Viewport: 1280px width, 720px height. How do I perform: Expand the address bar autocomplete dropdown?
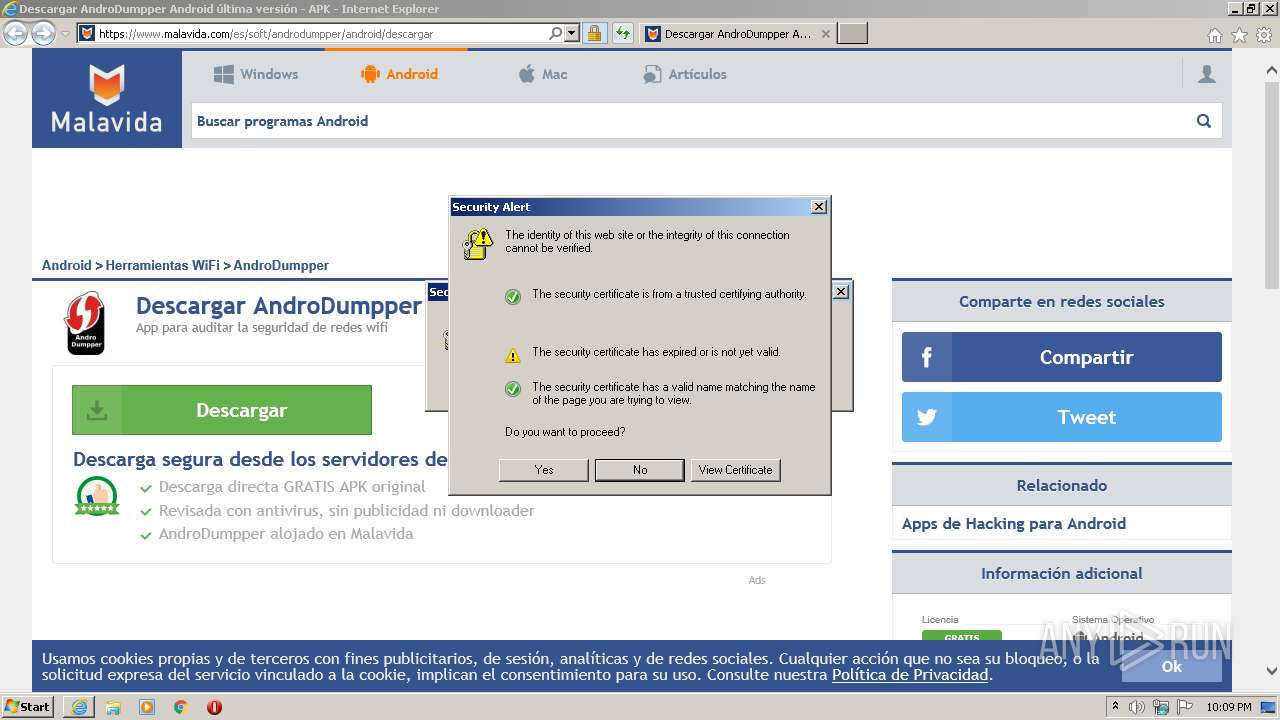click(572, 33)
